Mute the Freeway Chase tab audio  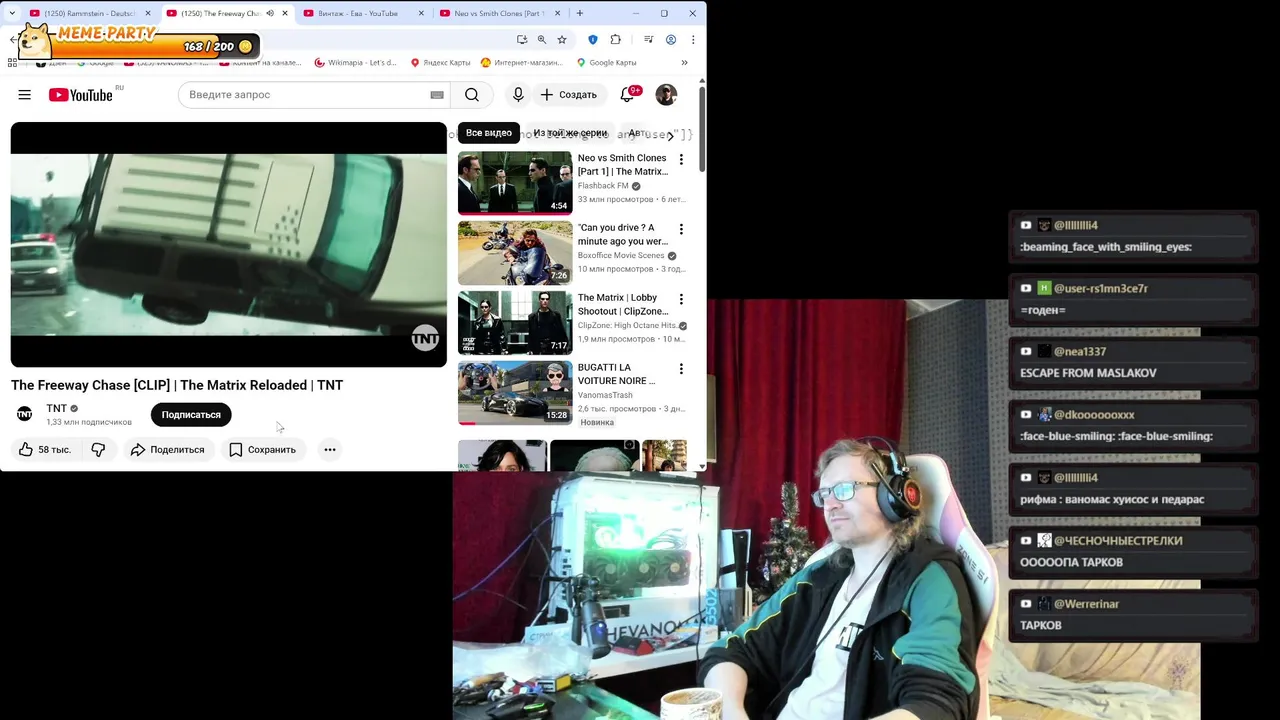point(269,13)
